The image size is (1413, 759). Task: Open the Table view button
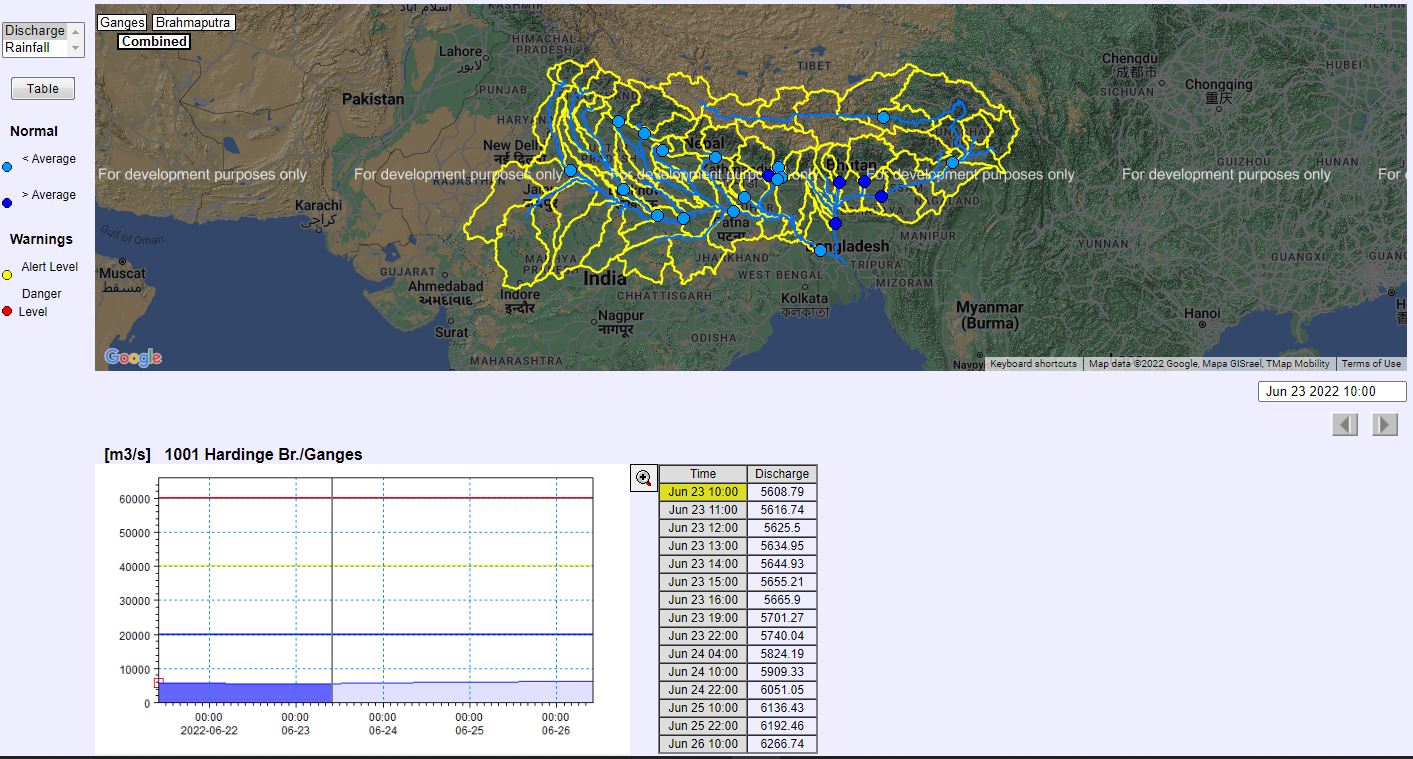click(43, 89)
